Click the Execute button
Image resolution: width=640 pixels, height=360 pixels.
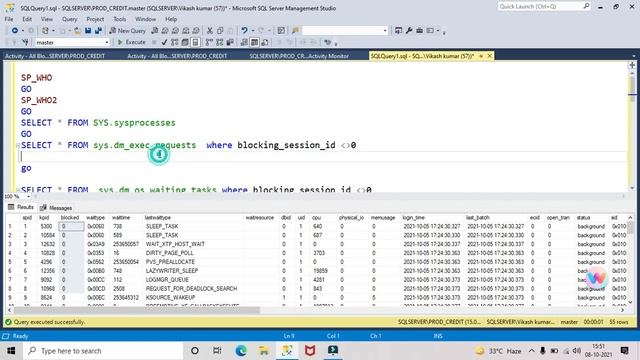pos(131,42)
